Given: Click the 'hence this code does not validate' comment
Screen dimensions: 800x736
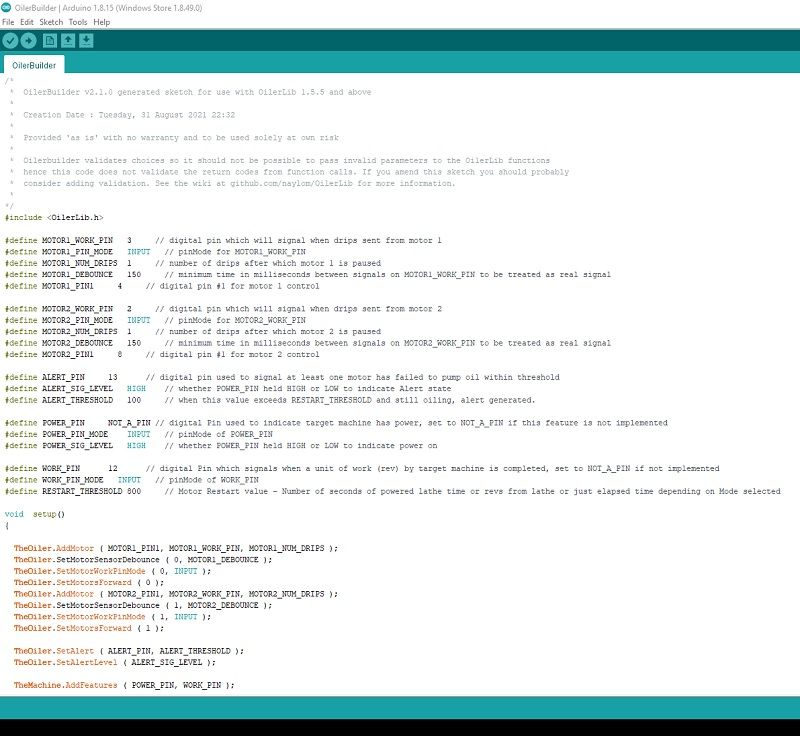Looking at the screenshot, I should click(x=296, y=172).
